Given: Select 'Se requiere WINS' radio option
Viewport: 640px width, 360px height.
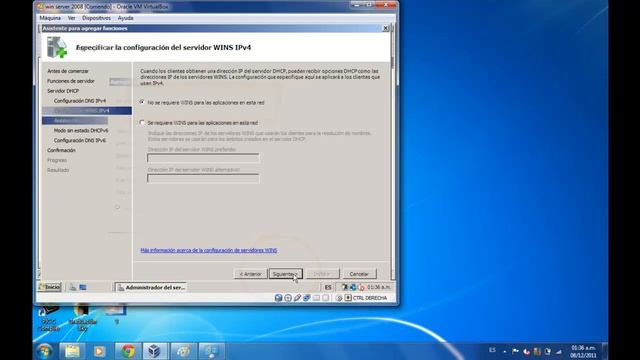Looking at the screenshot, I should pyautogui.click(x=142, y=122).
